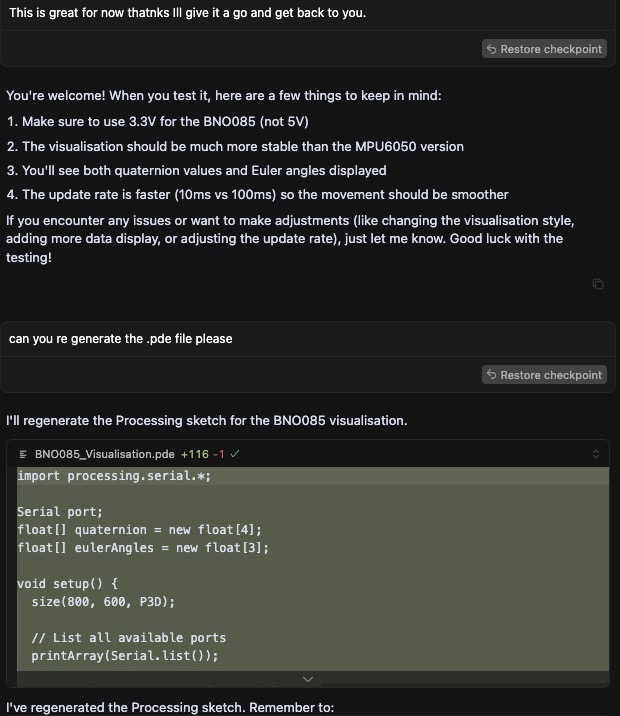Screen dimensions: 620x716
Task: Click the file icon beside BNO085_Visualisation.pde
Action: point(23,454)
